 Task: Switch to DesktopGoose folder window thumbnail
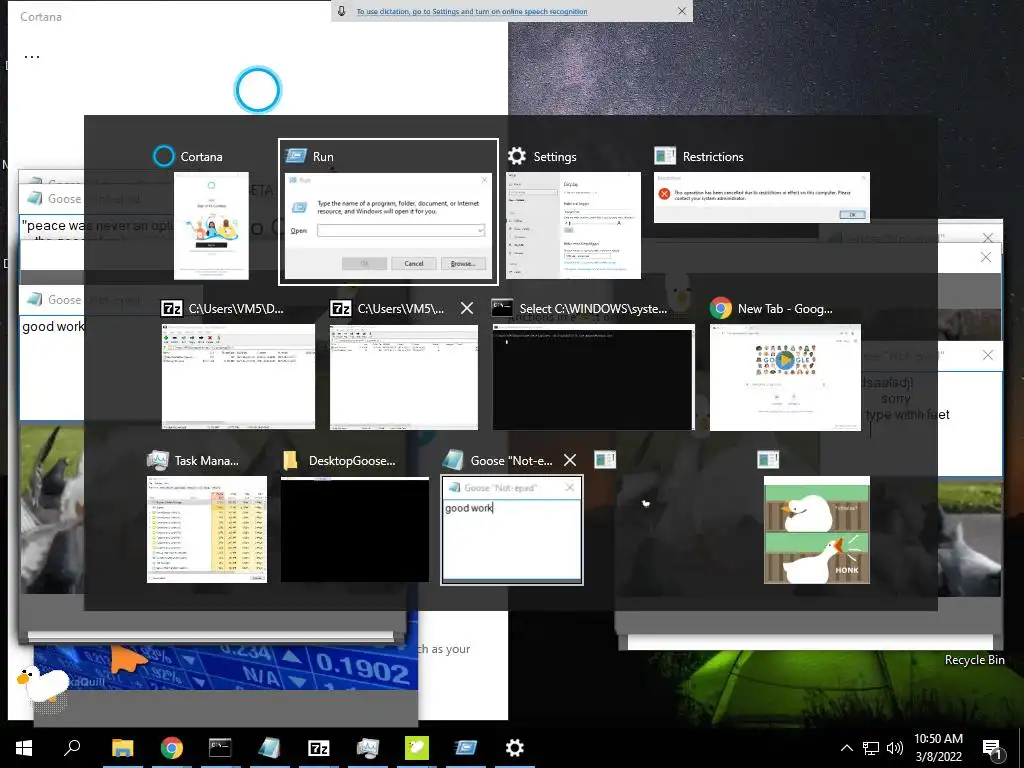[355, 529]
